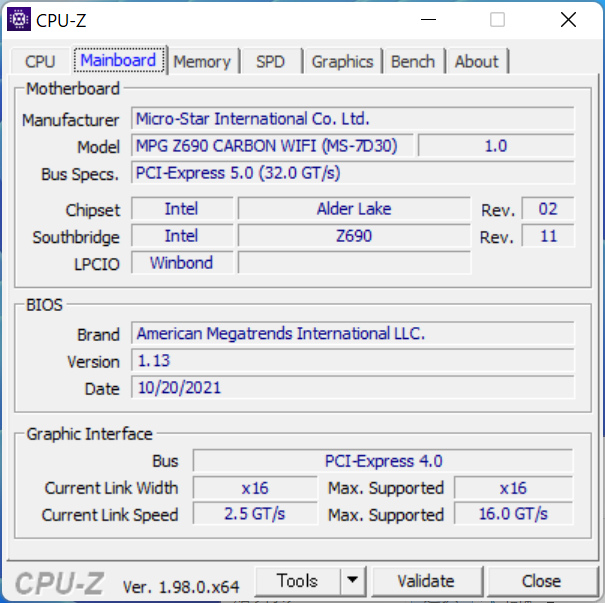605x603 pixels.
Task: Click the disabled maximize button
Action: [x=497, y=20]
